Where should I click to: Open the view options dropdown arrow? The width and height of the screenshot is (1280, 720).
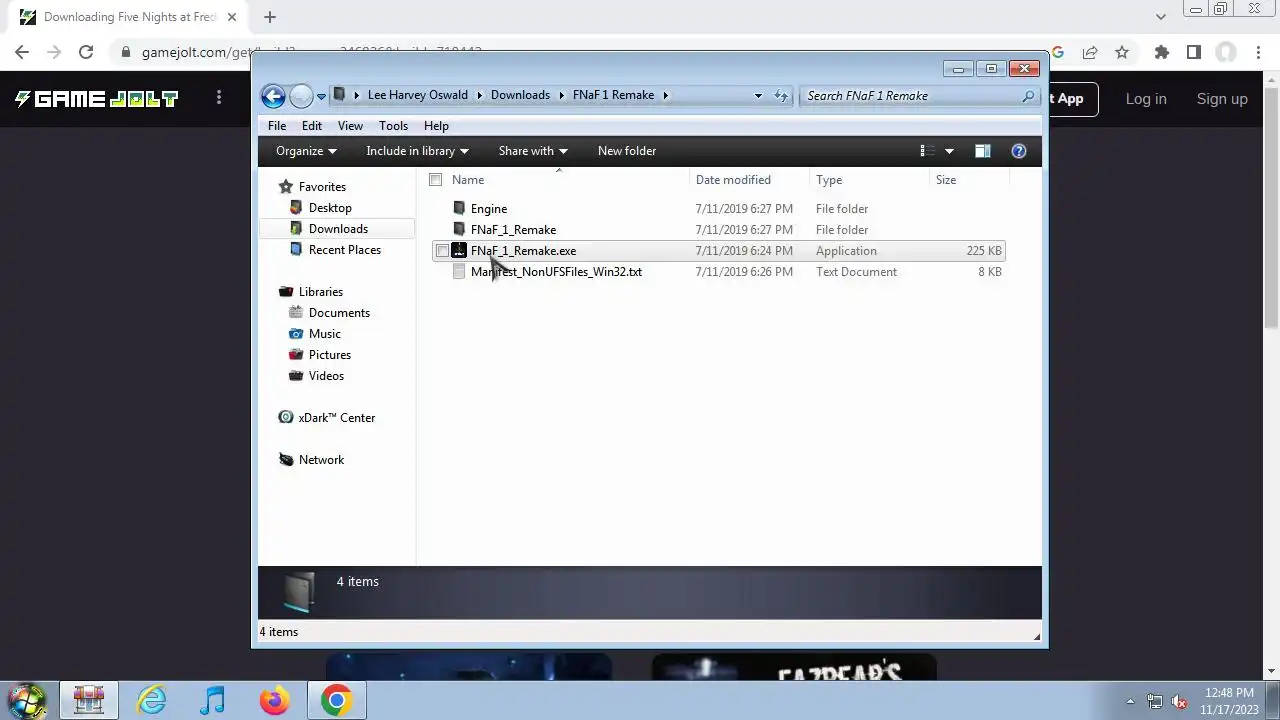click(949, 151)
